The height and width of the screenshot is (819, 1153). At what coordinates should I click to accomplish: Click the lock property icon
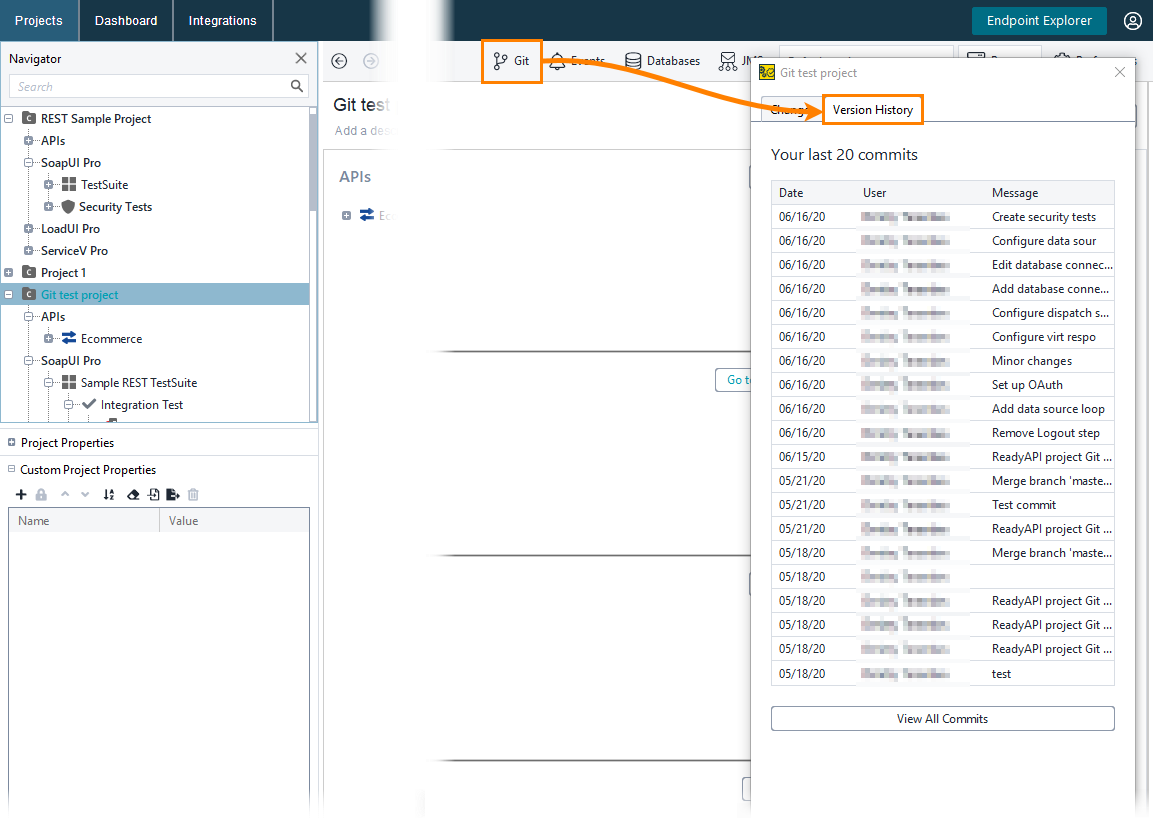41,495
